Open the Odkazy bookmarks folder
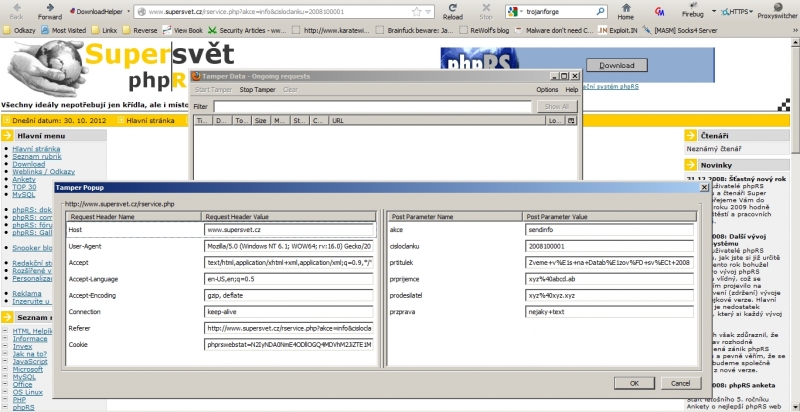 coord(19,30)
